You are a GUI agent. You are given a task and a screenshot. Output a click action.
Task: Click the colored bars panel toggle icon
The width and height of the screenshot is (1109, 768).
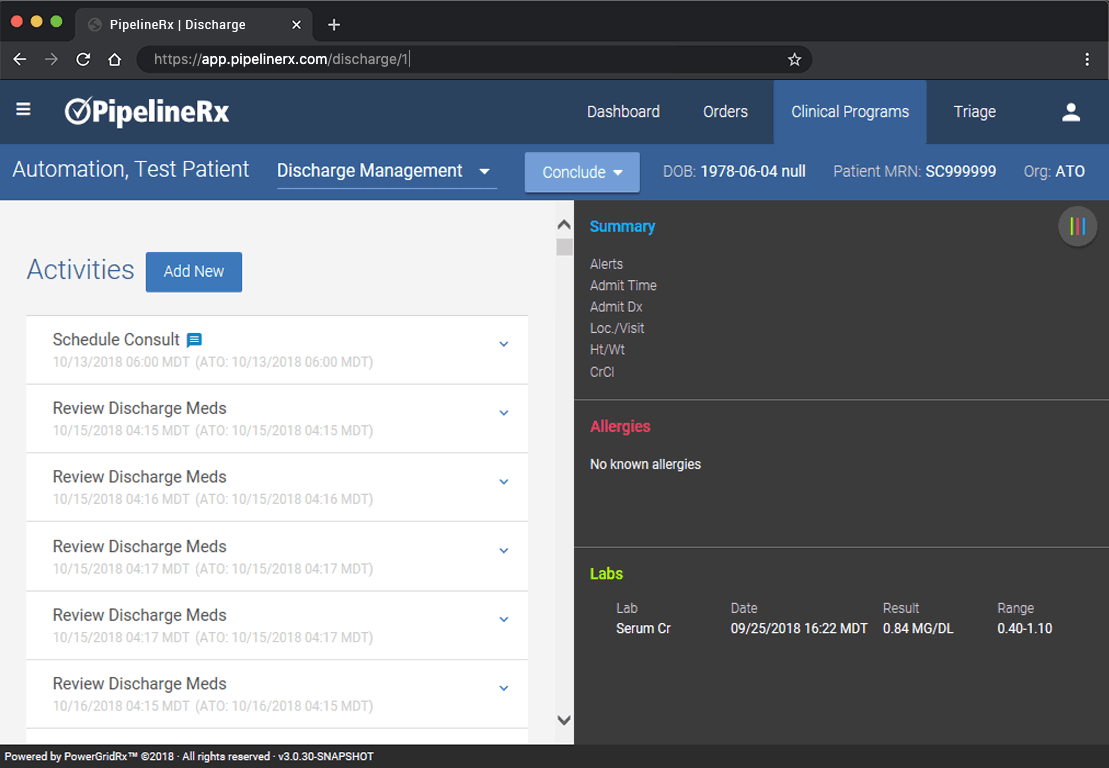[x=1077, y=226]
